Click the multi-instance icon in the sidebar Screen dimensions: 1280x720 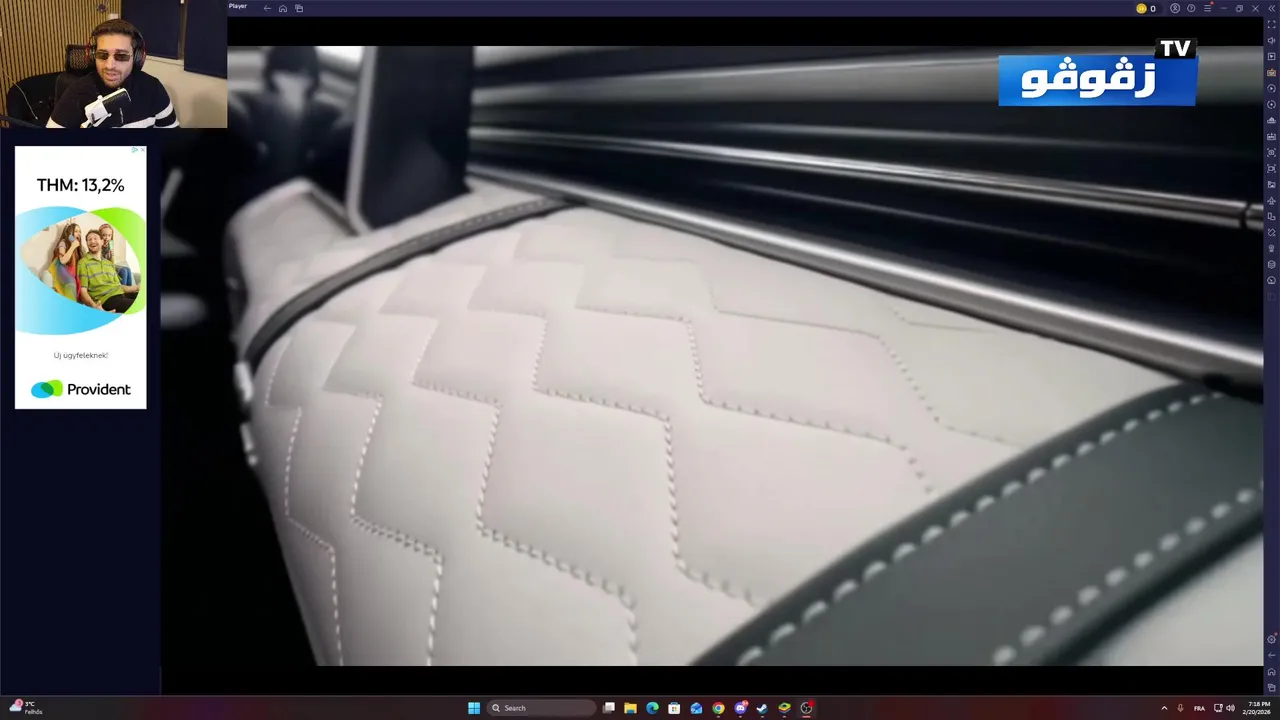[1271, 216]
